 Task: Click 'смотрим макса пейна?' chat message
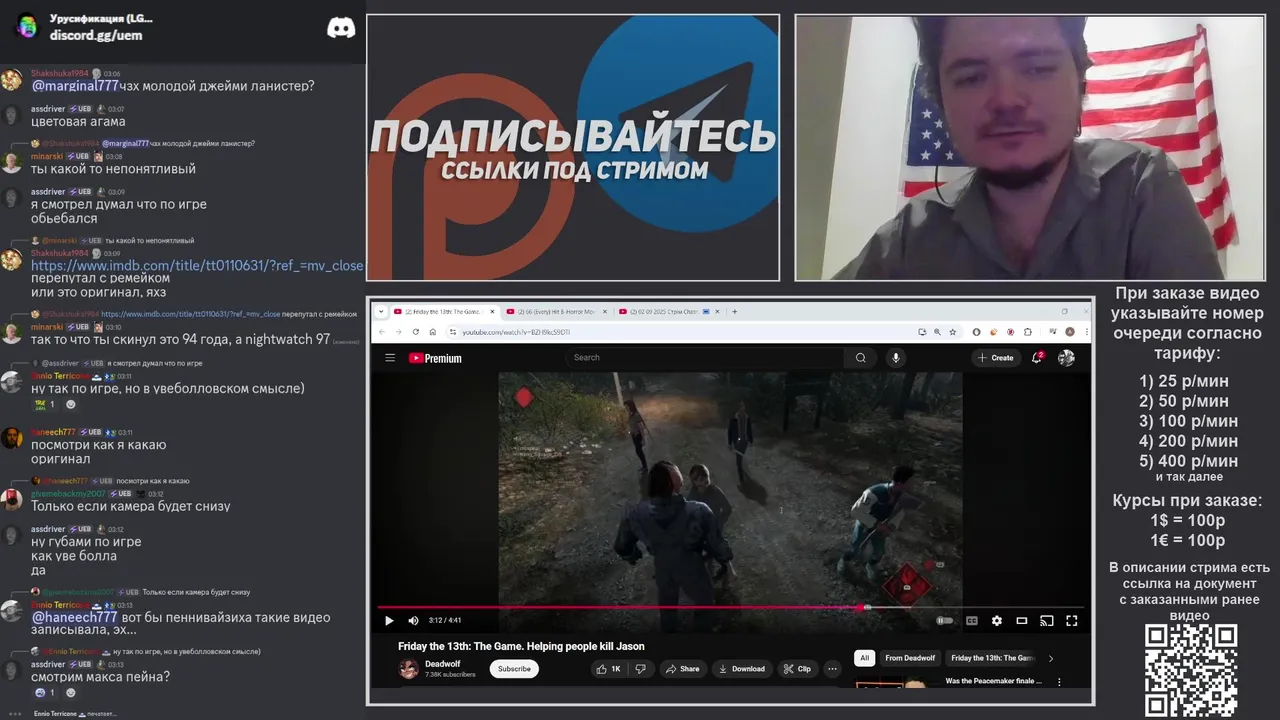point(100,677)
